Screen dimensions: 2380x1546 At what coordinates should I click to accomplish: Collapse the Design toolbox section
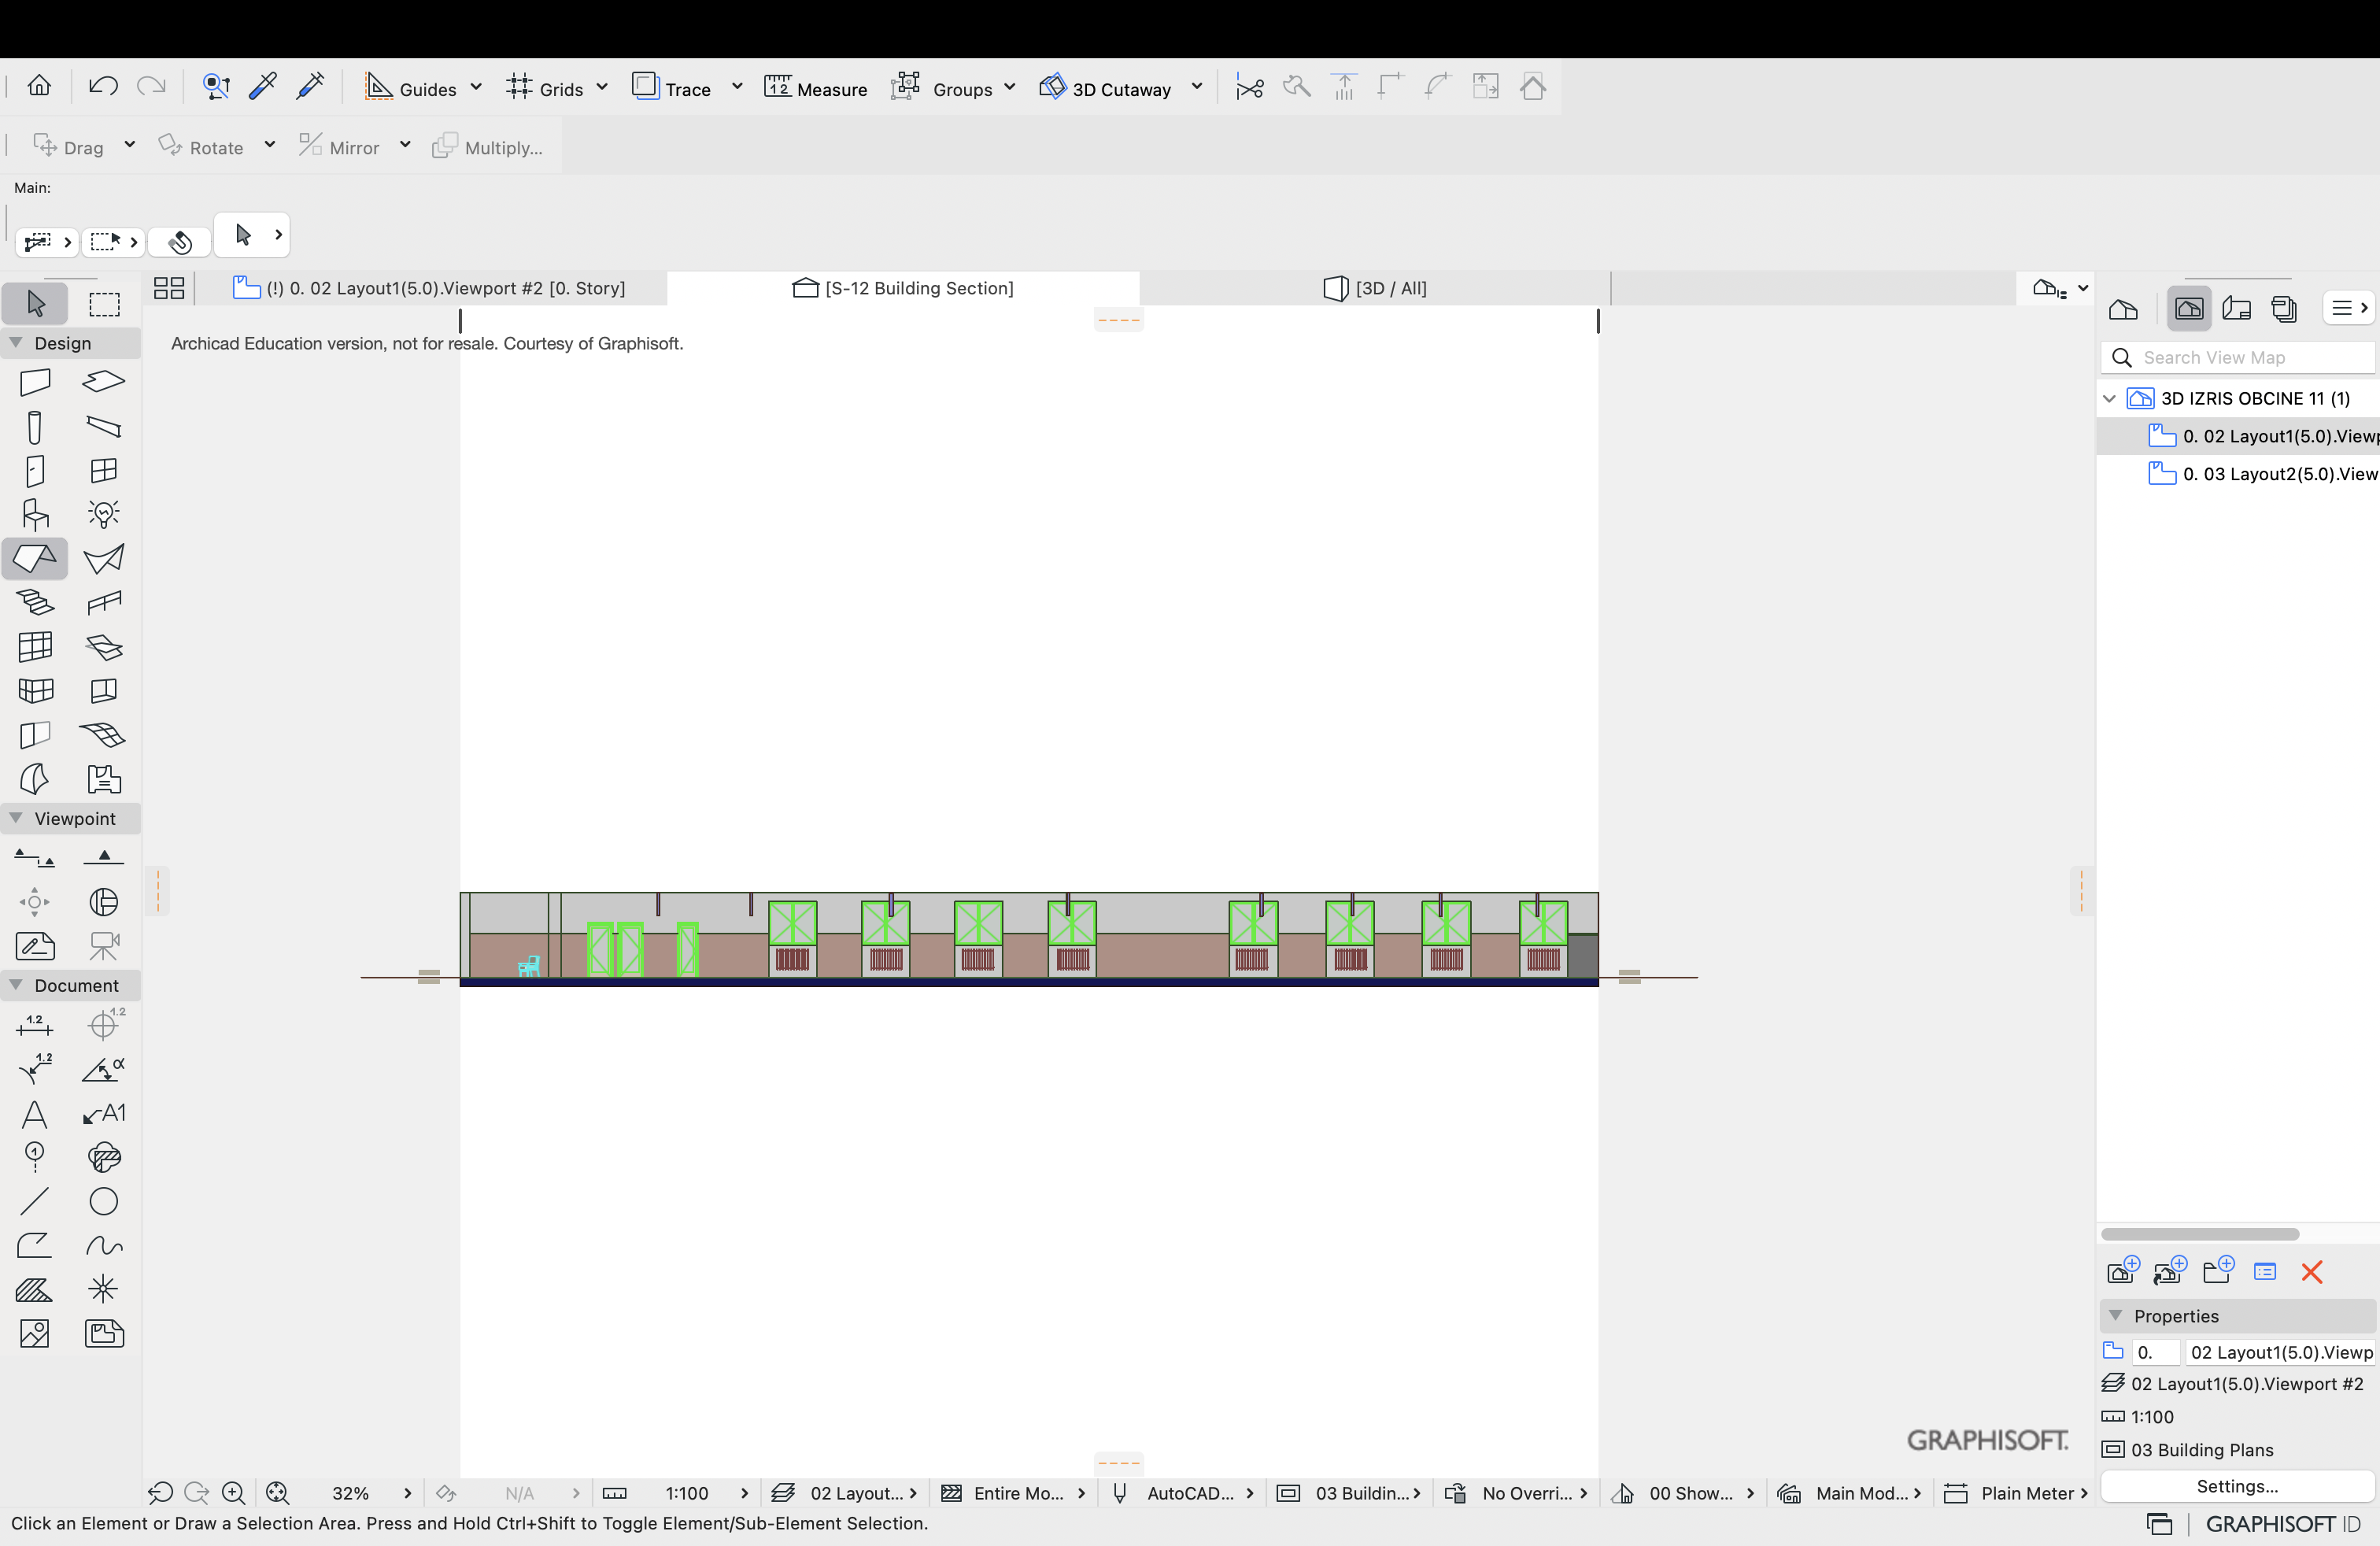point(16,343)
